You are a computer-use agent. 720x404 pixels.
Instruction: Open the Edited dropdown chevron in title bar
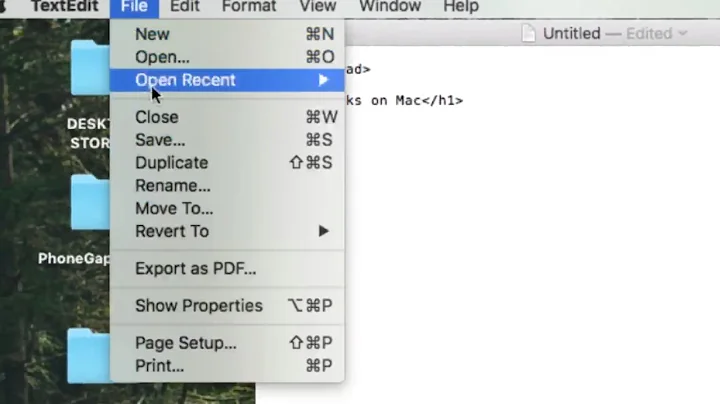point(683,33)
